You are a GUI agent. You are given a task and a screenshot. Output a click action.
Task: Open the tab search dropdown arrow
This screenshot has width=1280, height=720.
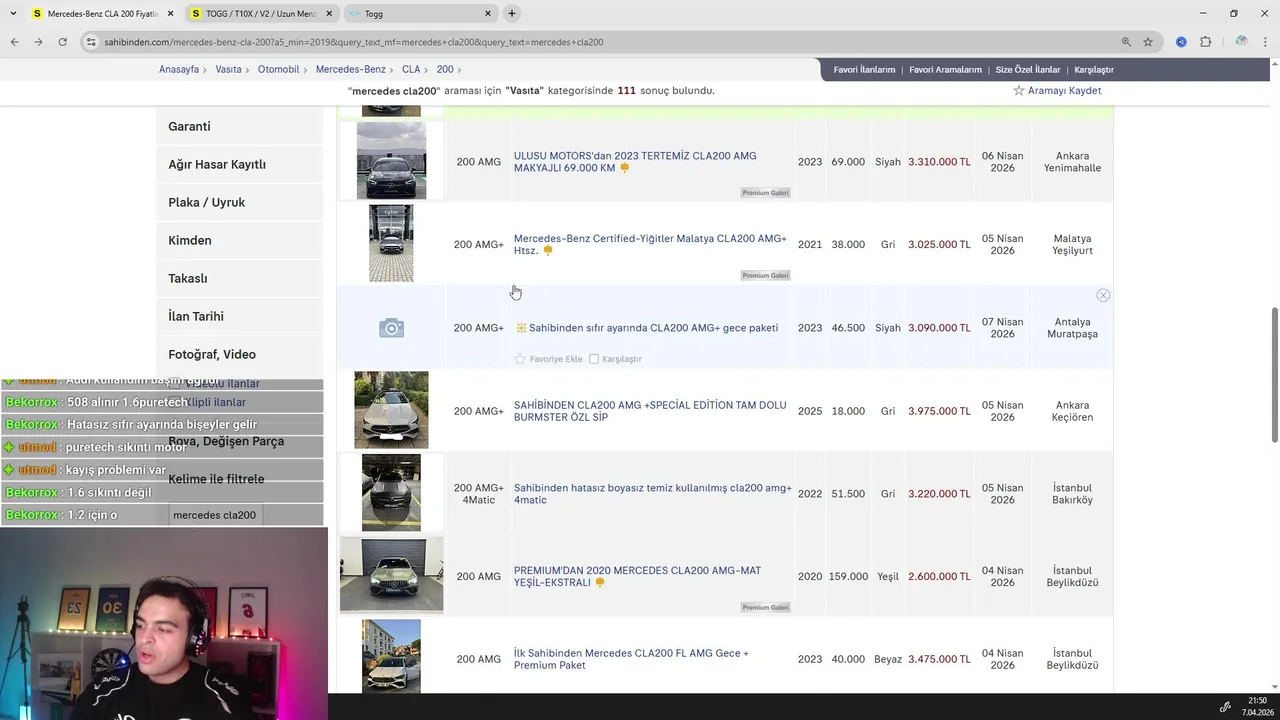pos(13,14)
